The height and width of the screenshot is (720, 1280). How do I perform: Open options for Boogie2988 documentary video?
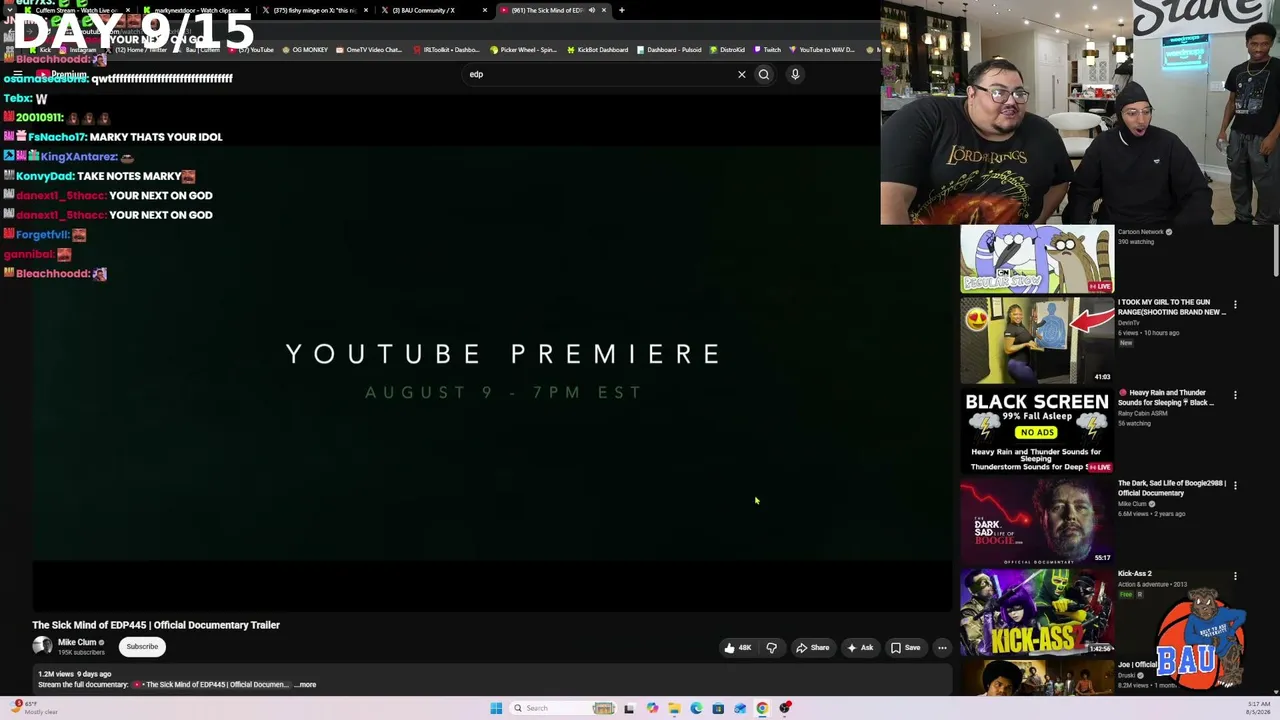pyautogui.click(x=1235, y=485)
